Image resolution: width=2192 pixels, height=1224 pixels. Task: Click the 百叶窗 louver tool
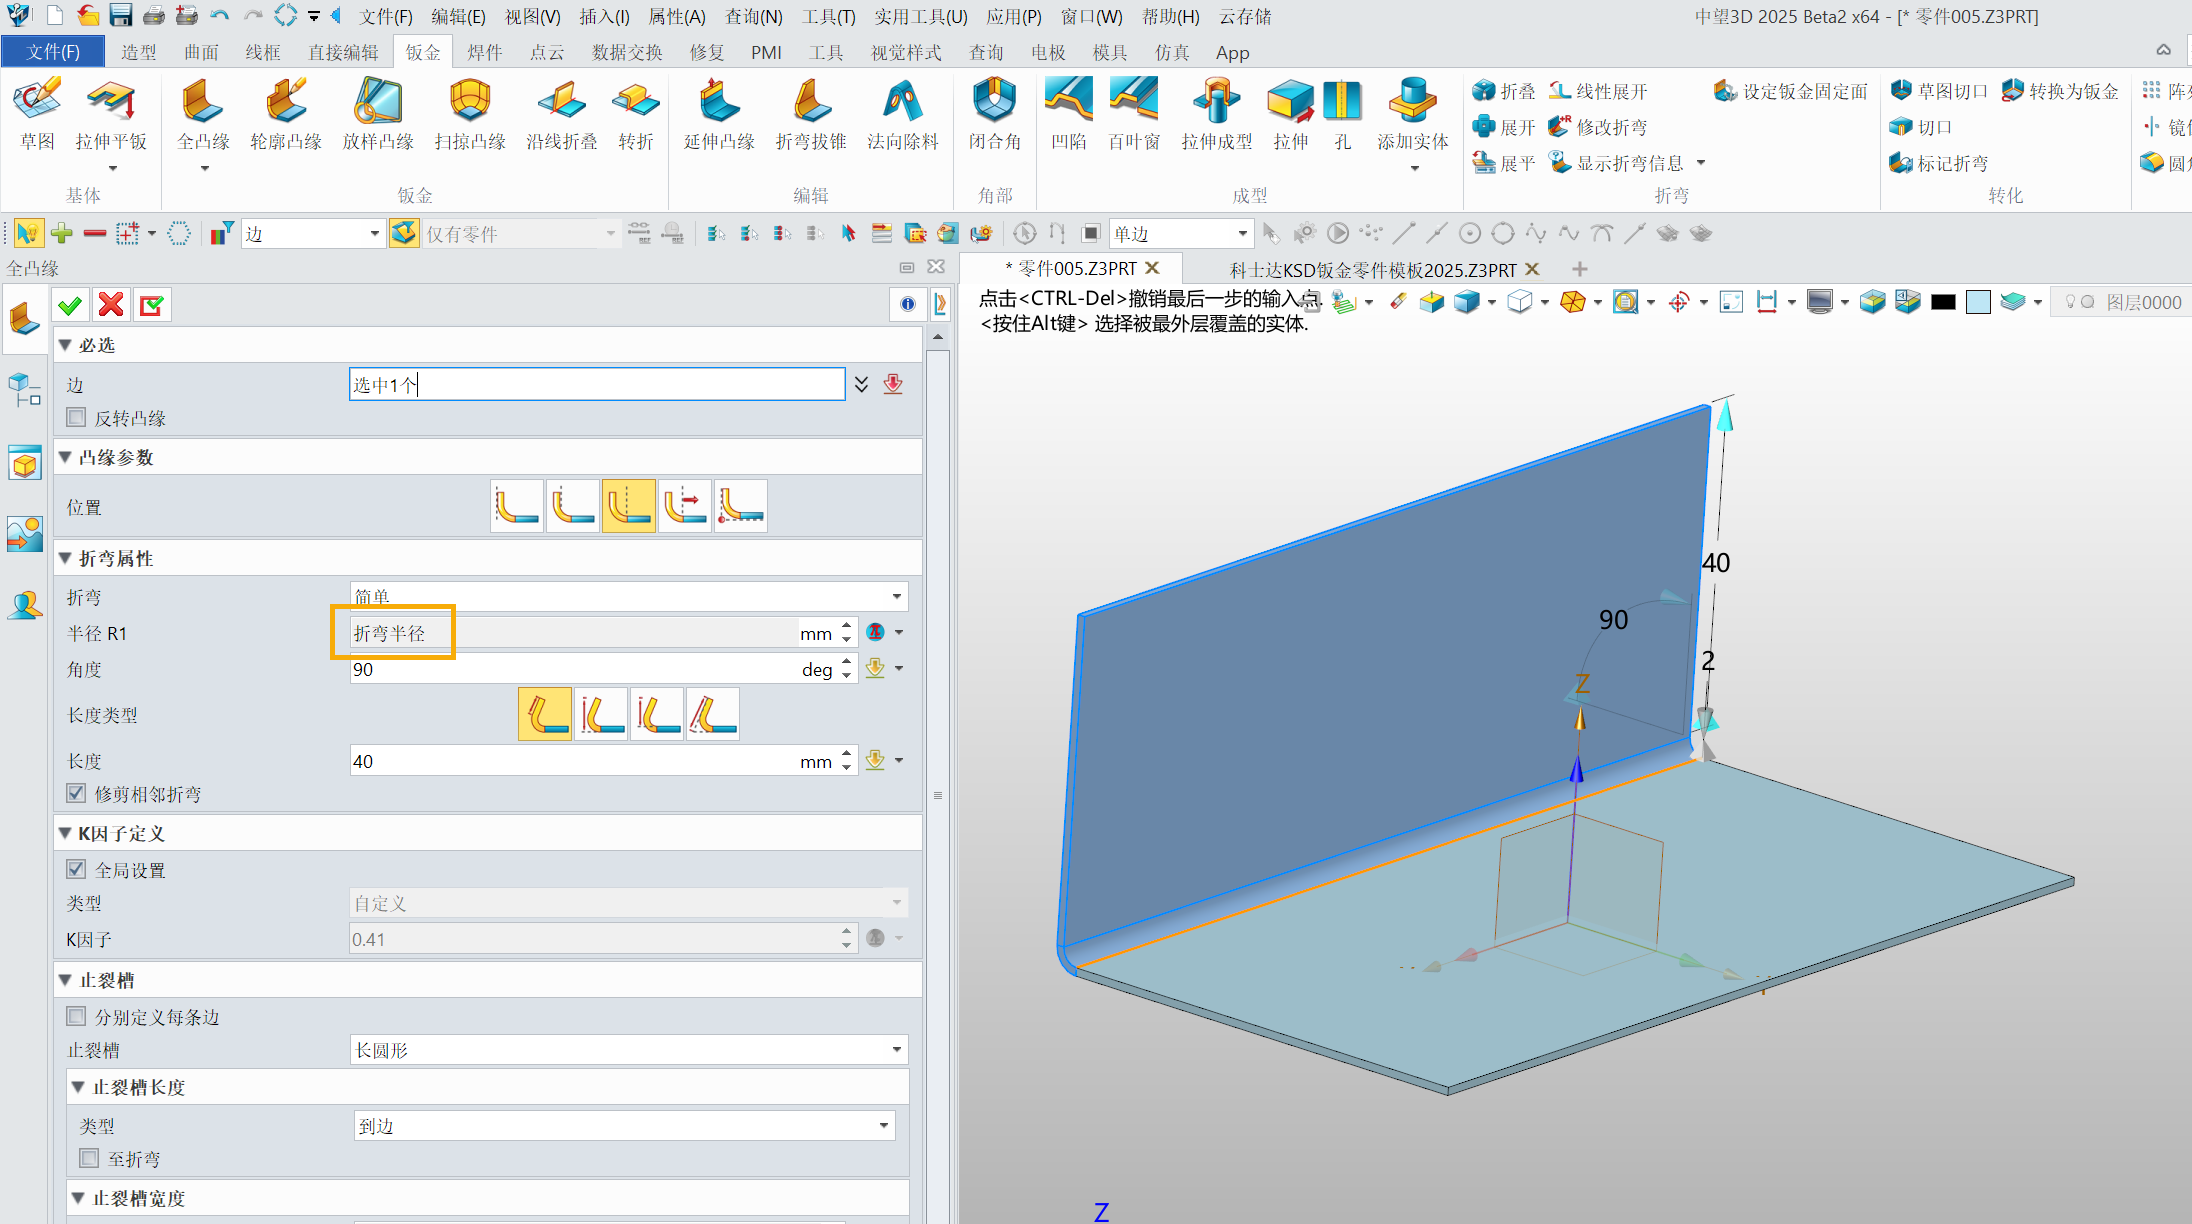click(1134, 115)
